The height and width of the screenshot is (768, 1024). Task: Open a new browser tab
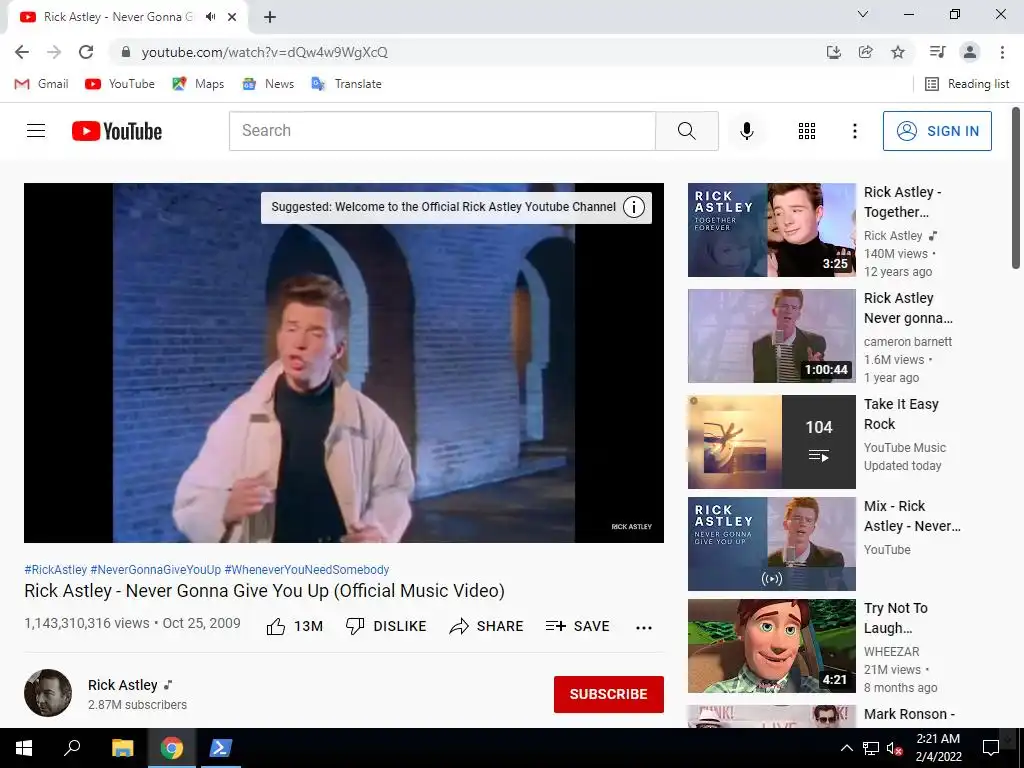[x=270, y=17]
